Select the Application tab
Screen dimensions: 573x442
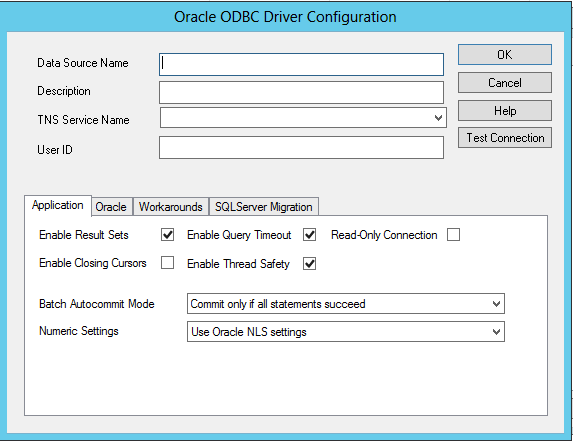click(x=58, y=205)
